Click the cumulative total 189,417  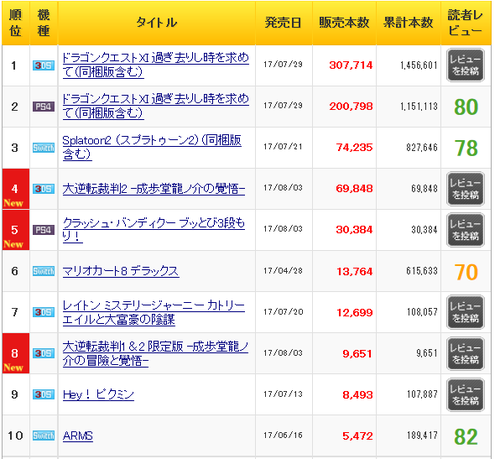[422, 435]
